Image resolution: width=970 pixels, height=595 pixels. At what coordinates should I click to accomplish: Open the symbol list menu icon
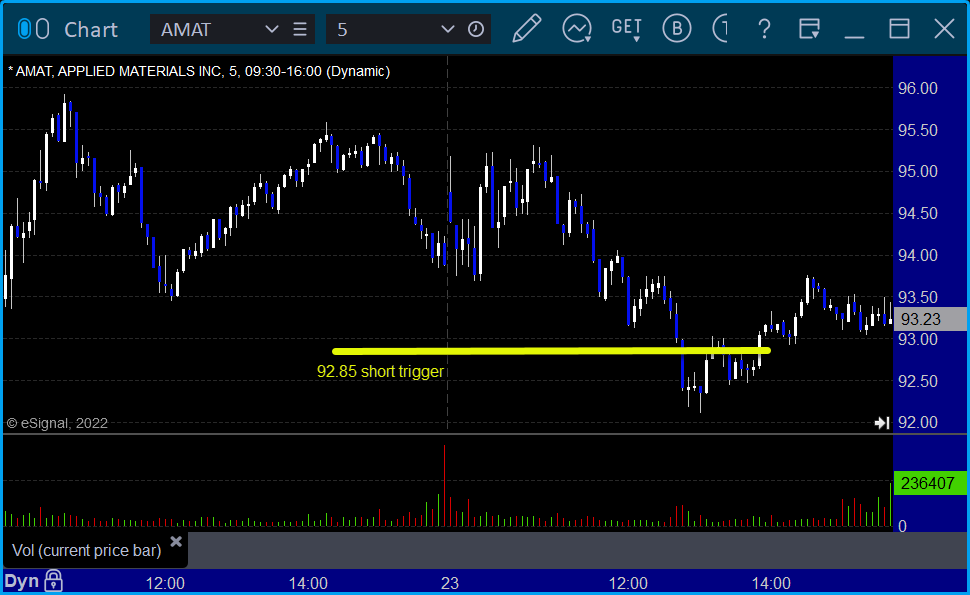point(300,29)
